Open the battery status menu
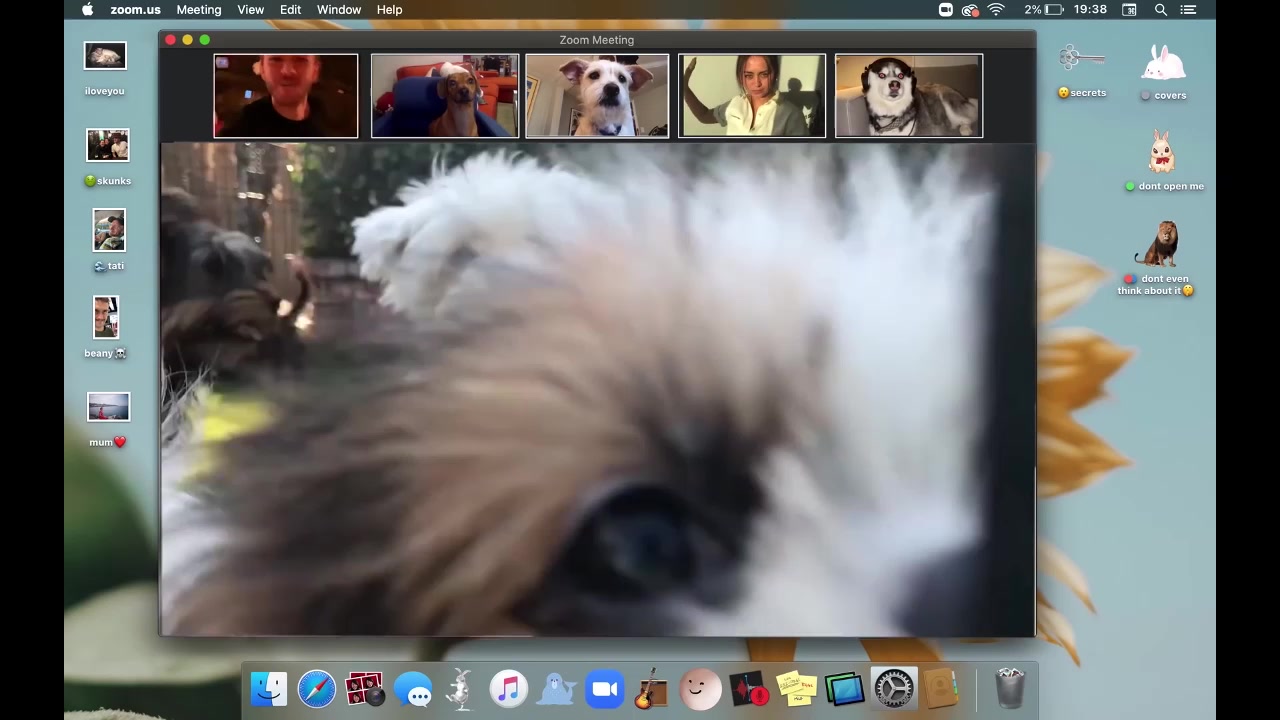The height and width of the screenshot is (720, 1280). pyautogui.click(x=1055, y=10)
